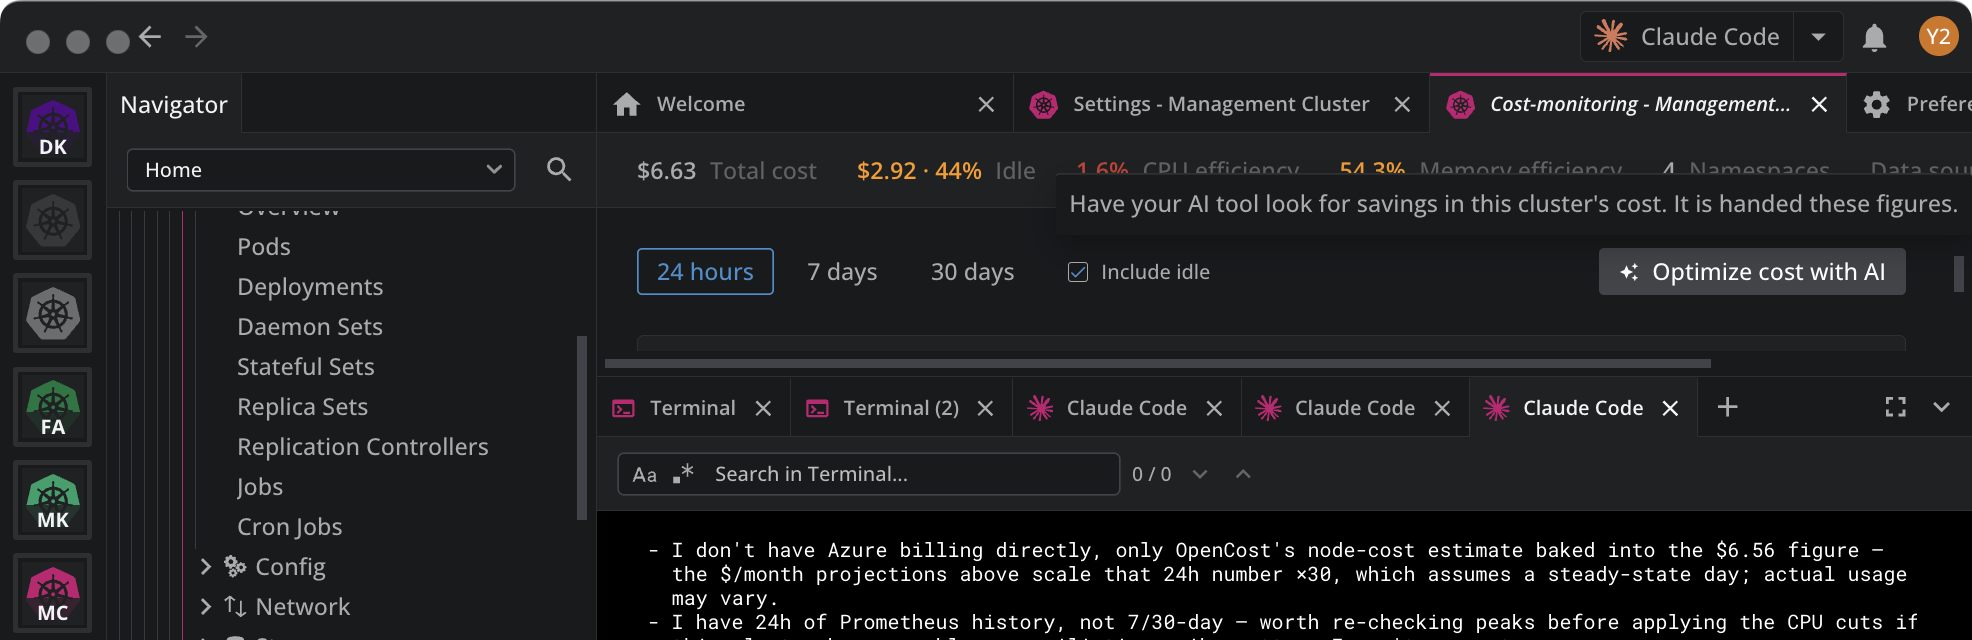The width and height of the screenshot is (1972, 640).
Task: Go to next search match arrow
Action: [1200, 474]
